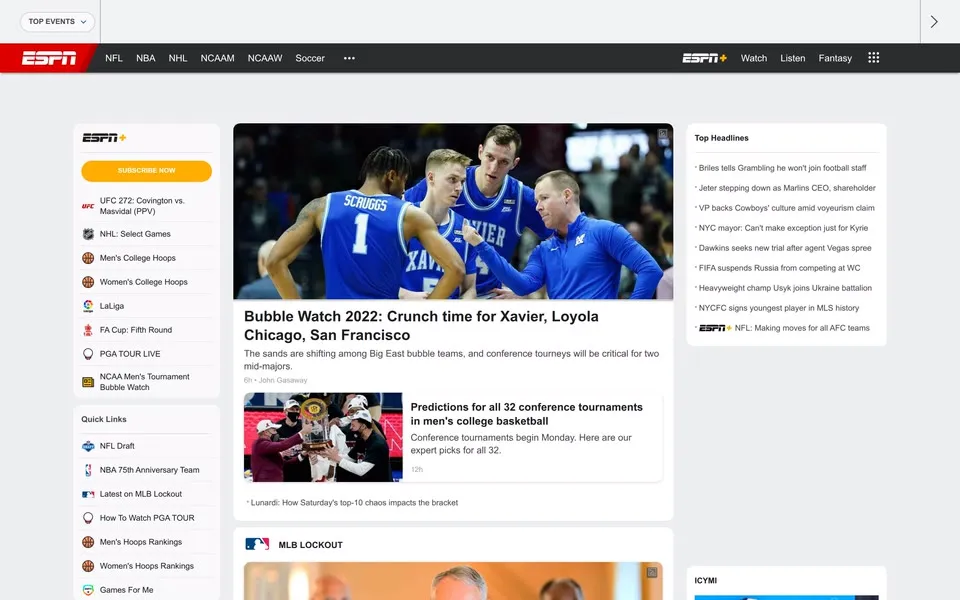Click the Games For Me icon
Viewport: 960px width, 600px height.
[x=88, y=590]
